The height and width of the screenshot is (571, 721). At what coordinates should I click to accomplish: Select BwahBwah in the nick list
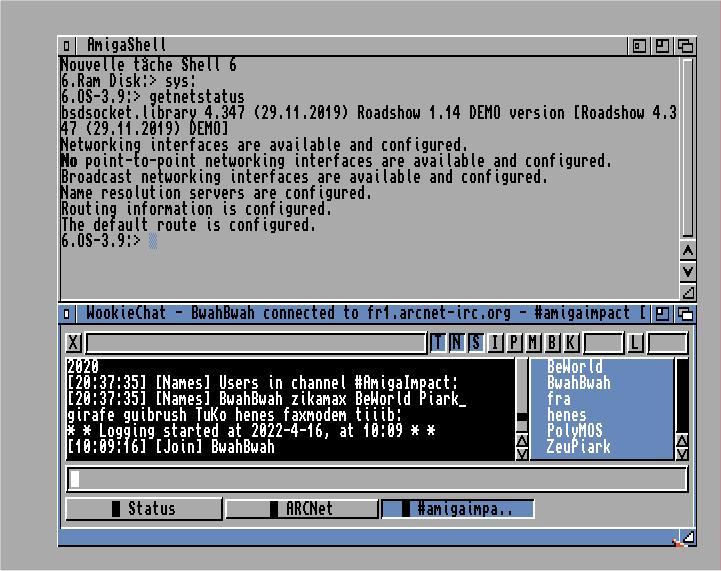tap(578, 383)
